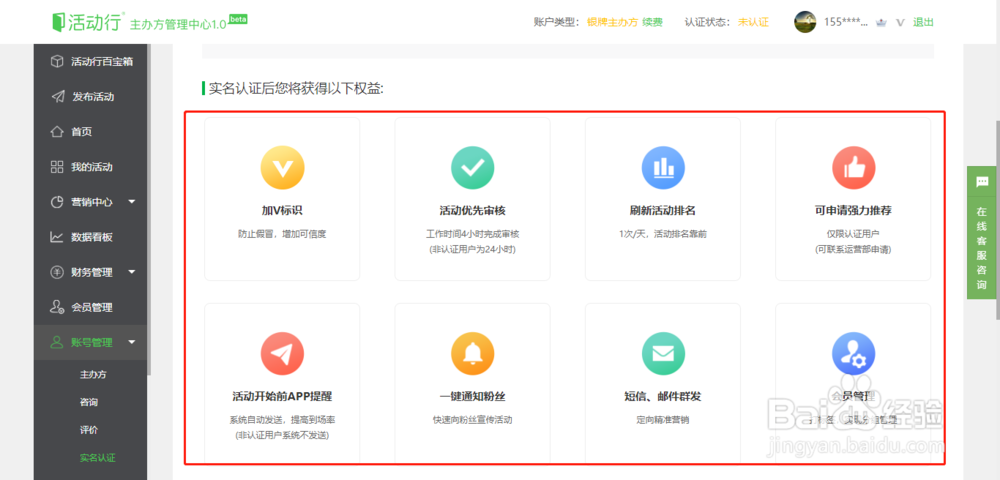Click the 银牌主办方 account type text

(612, 22)
